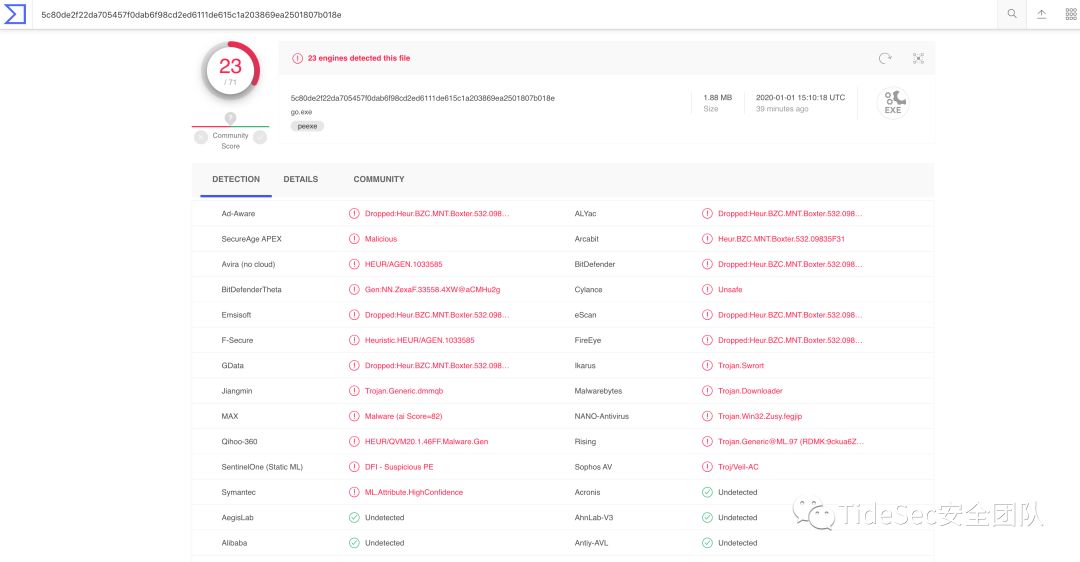This screenshot has height=562, width=1080.
Task: Click the BitDefender engine name
Action: coord(594,264)
